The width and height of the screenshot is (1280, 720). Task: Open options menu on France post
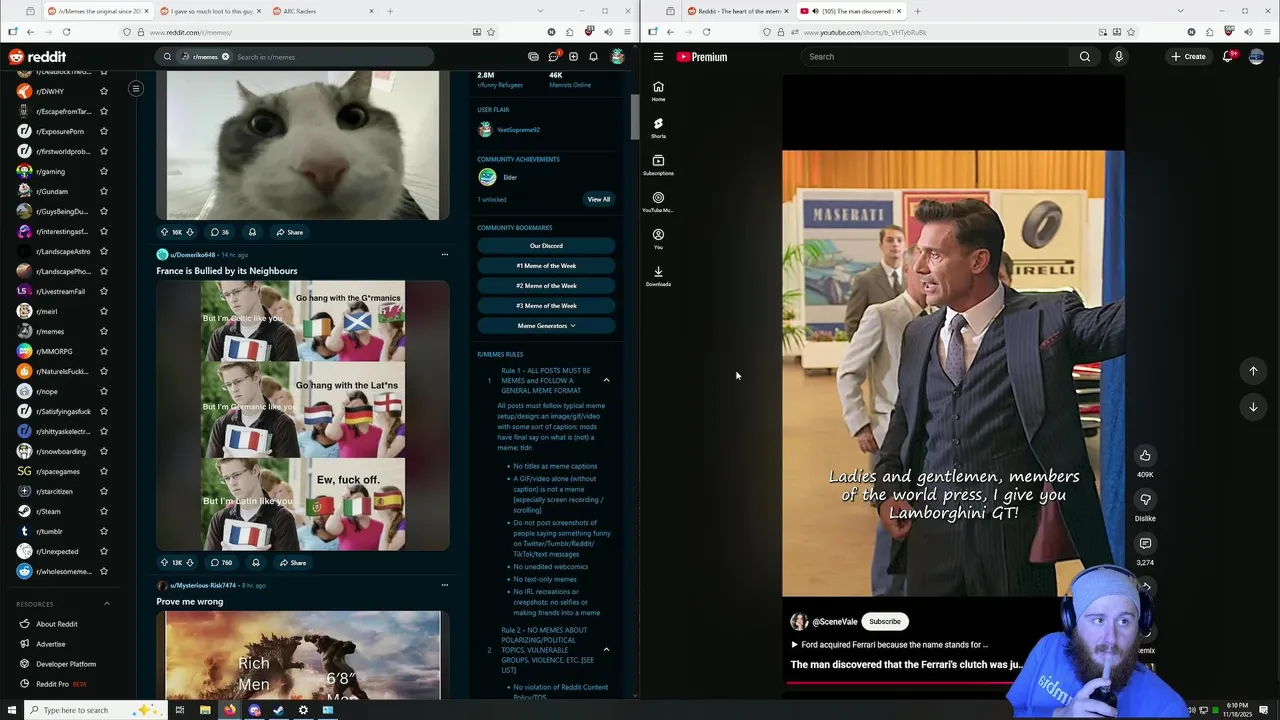click(445, 255)
